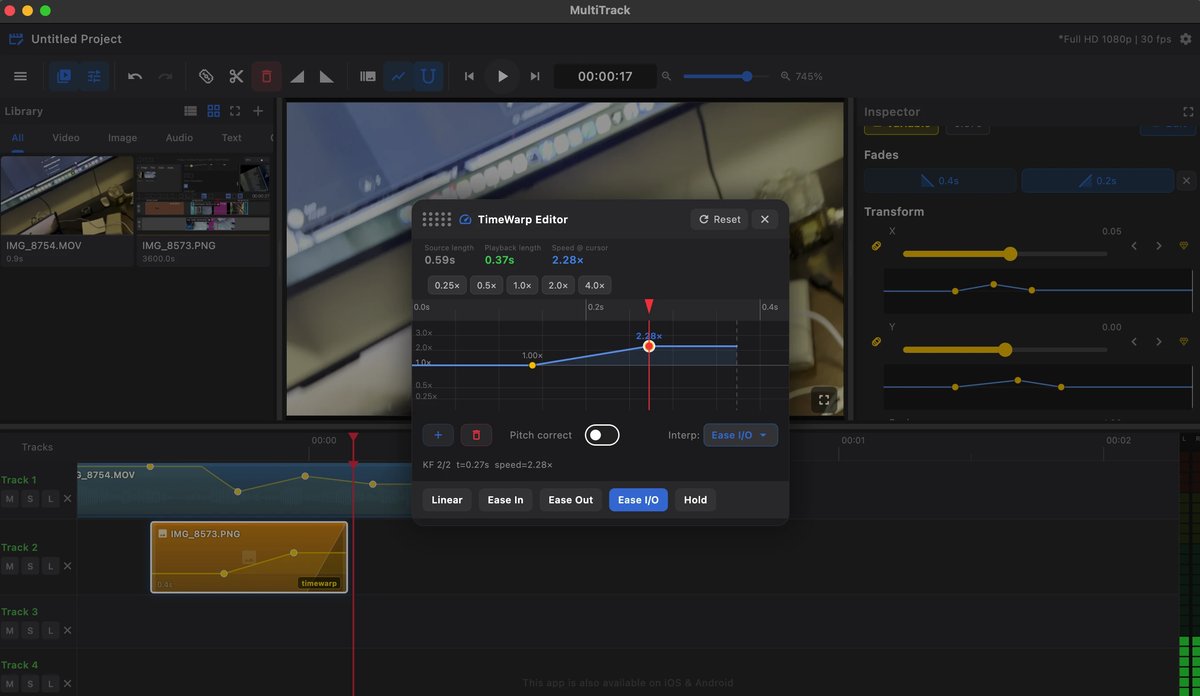1200x696 pixels.
Task: Select the IMG_8754.MOV thumbnail in the Library
Action: (67, 195)
